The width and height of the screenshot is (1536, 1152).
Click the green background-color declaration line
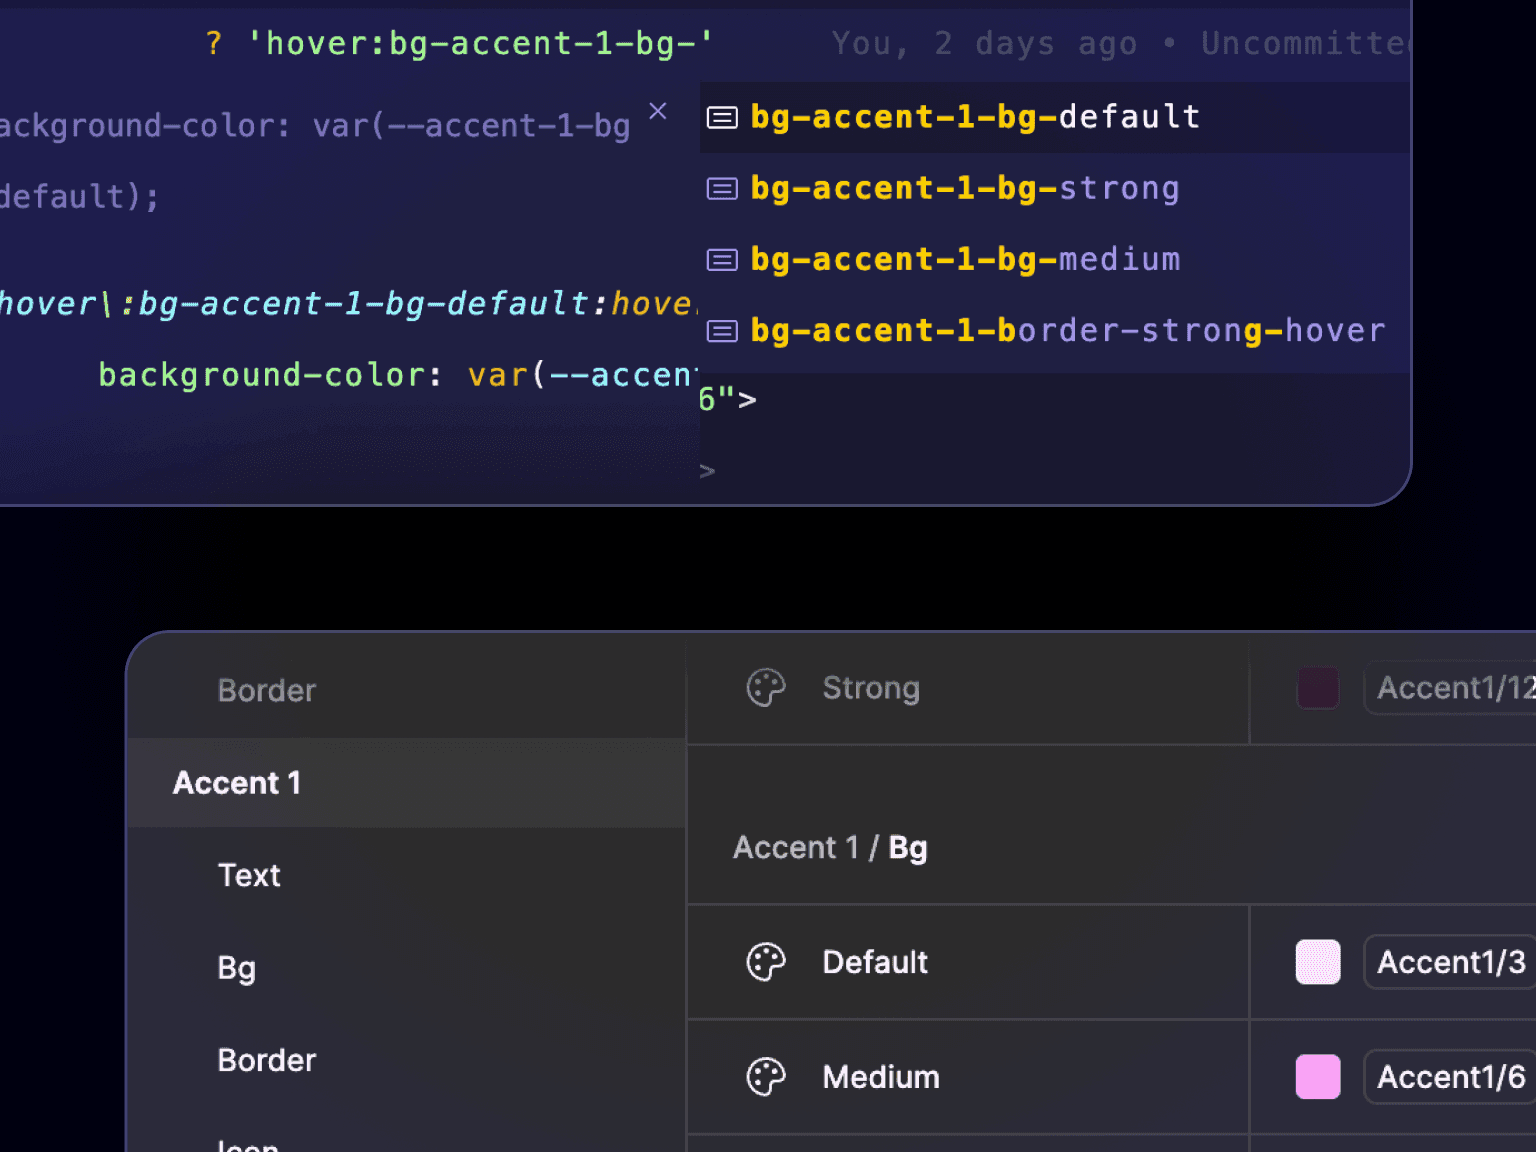point(397,375)
